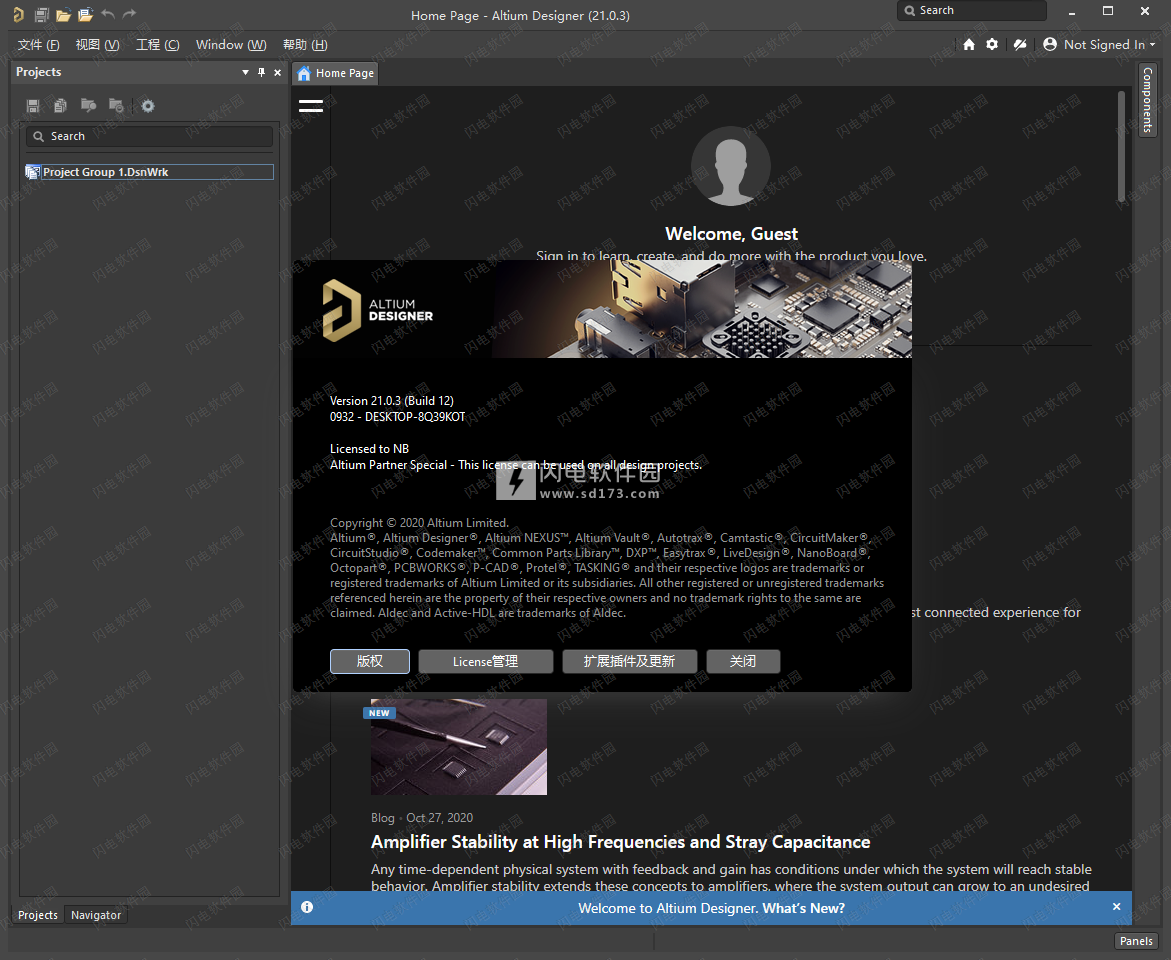Click the Home icon in top-right toolbar
The width and height of the screenshot is (1171, 960).
tap(969, 45)
